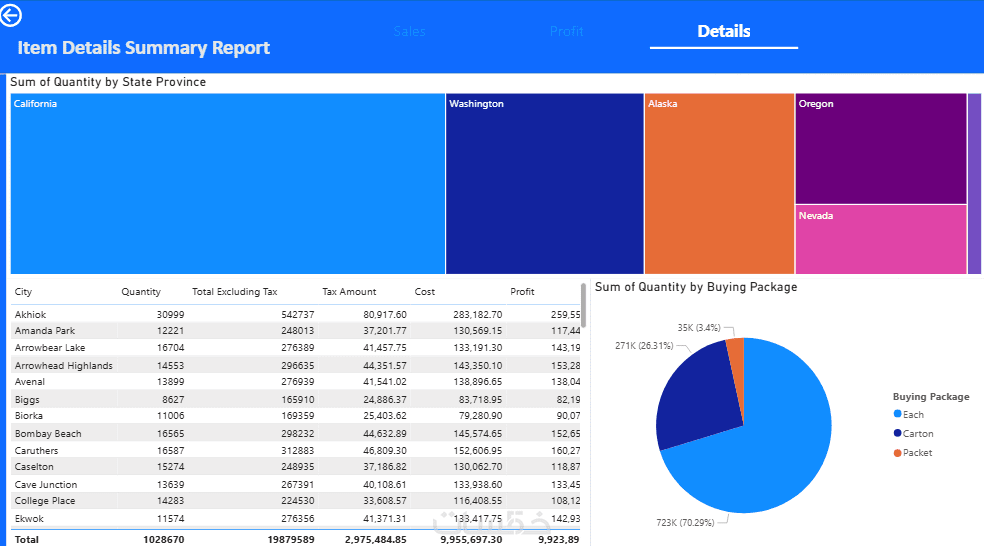Click the pie label '271K (26.31%)'
This screenshot has width=984, height=546.
pos(644,346)
